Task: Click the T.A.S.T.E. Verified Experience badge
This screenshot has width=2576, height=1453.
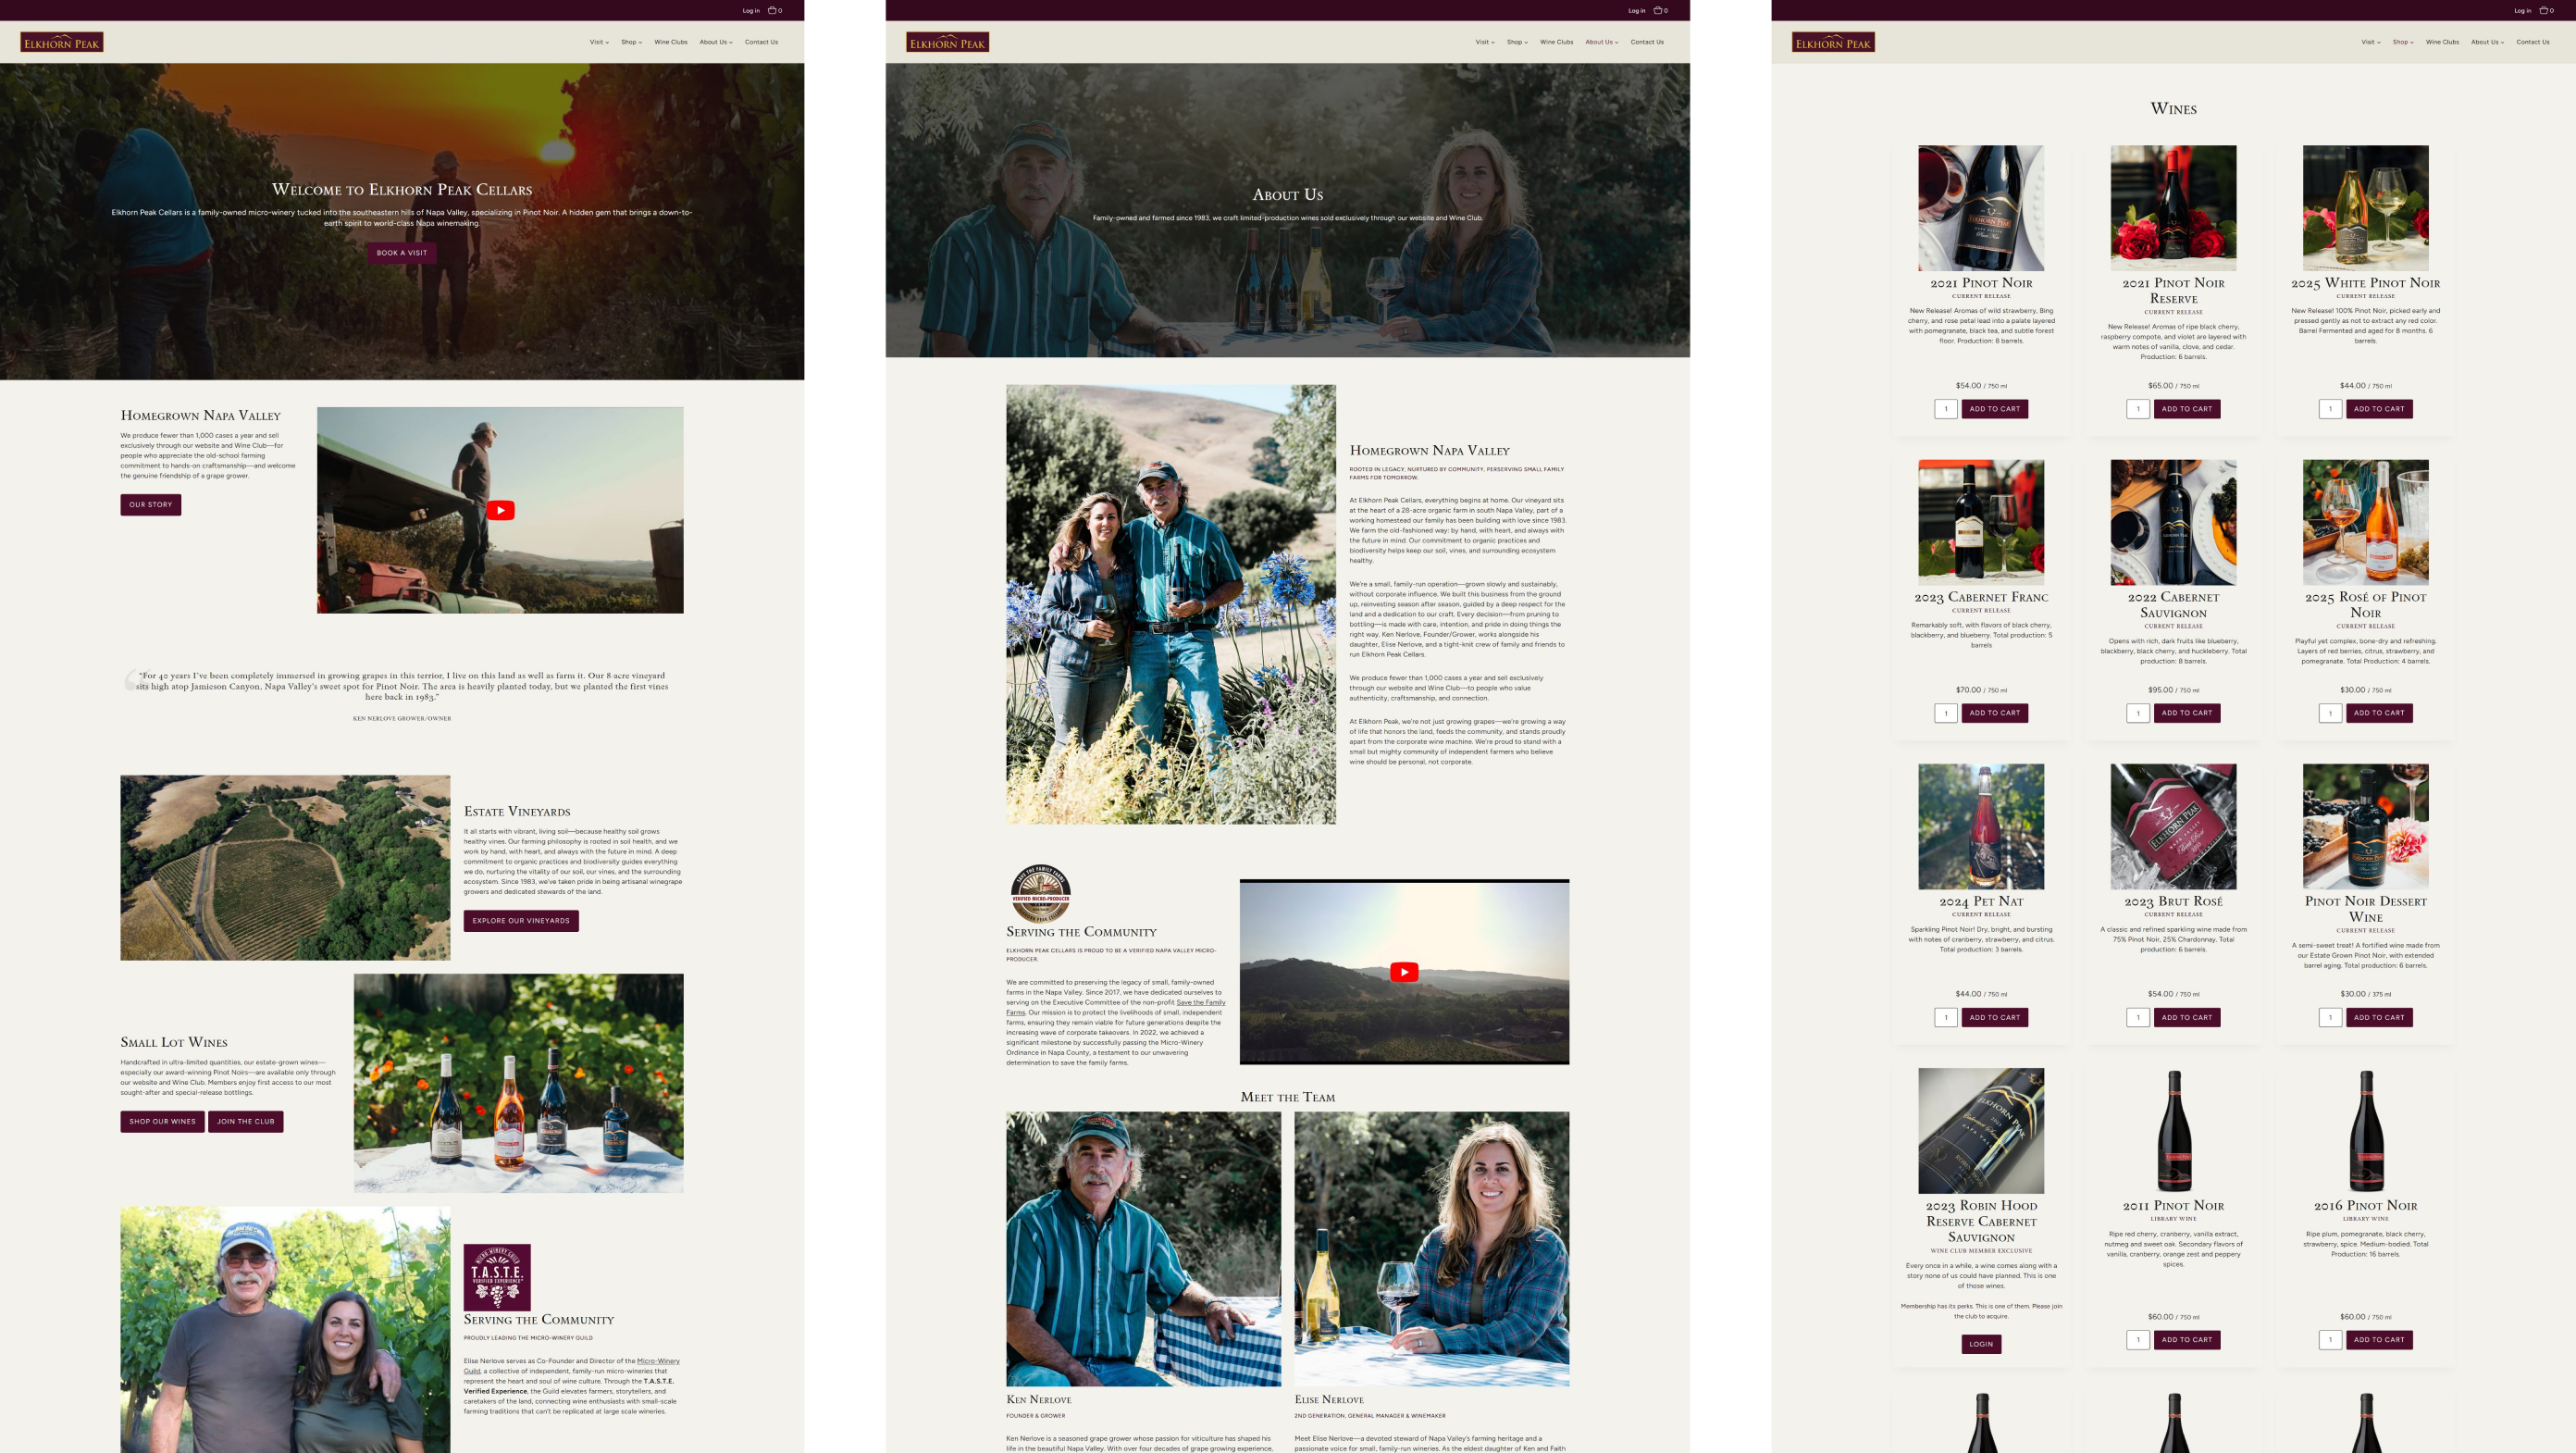Action: (497, 1277)
